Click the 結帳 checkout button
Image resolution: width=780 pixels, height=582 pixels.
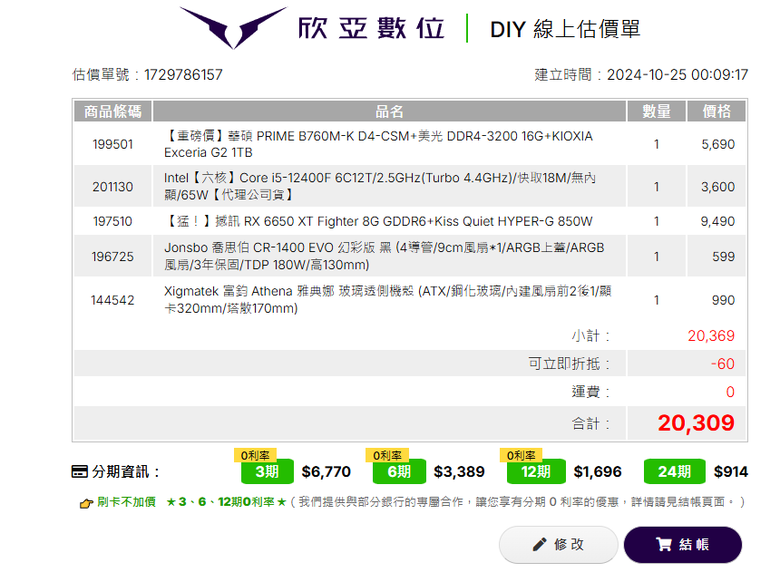[682, 545]
